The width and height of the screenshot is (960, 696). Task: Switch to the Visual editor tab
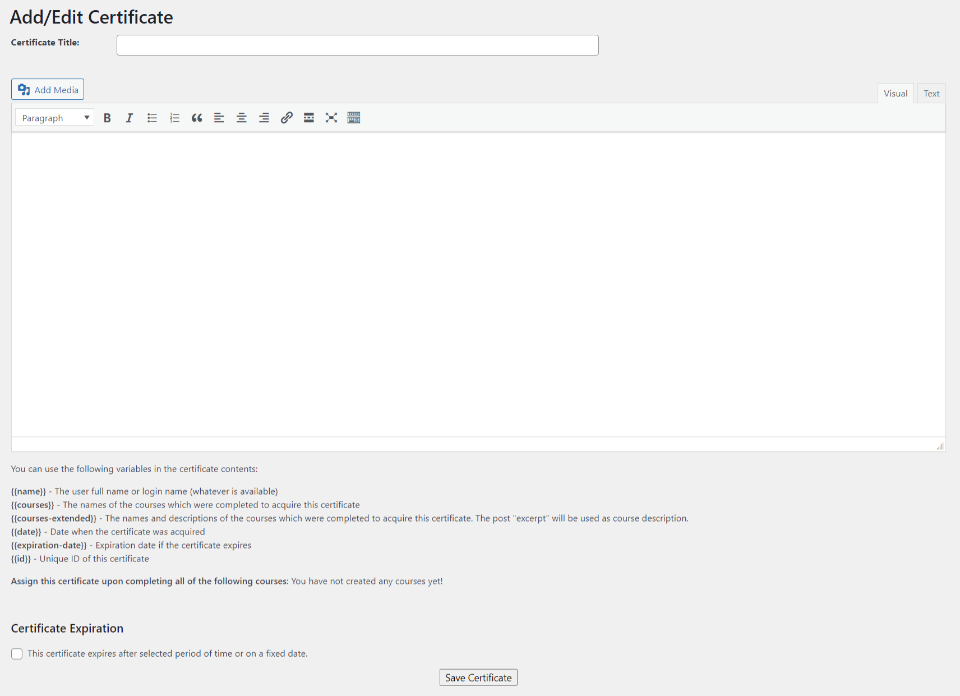895,94
